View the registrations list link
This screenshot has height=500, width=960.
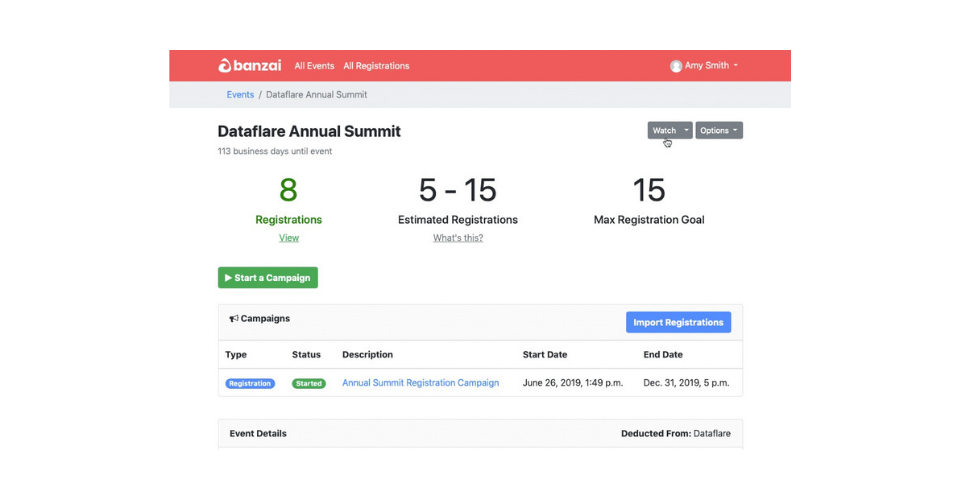click(289, 238)
